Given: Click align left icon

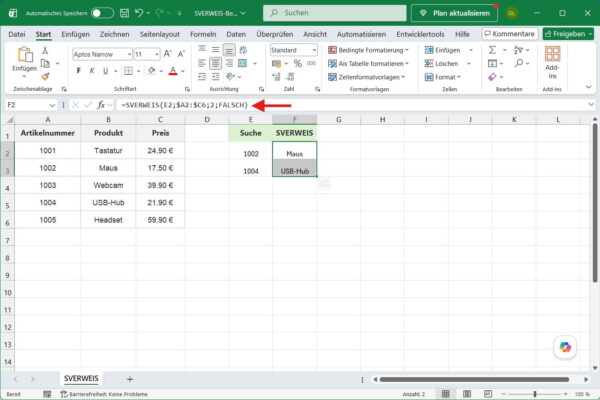Looking at the screenshot, I should pyautogui.click(x=202, y=63).
